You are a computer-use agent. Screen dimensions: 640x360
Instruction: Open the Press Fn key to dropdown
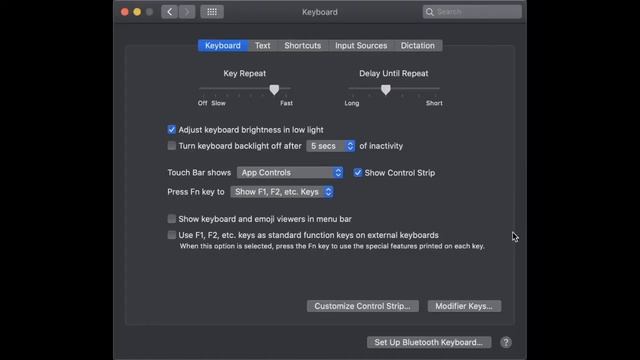click(282, 192)
